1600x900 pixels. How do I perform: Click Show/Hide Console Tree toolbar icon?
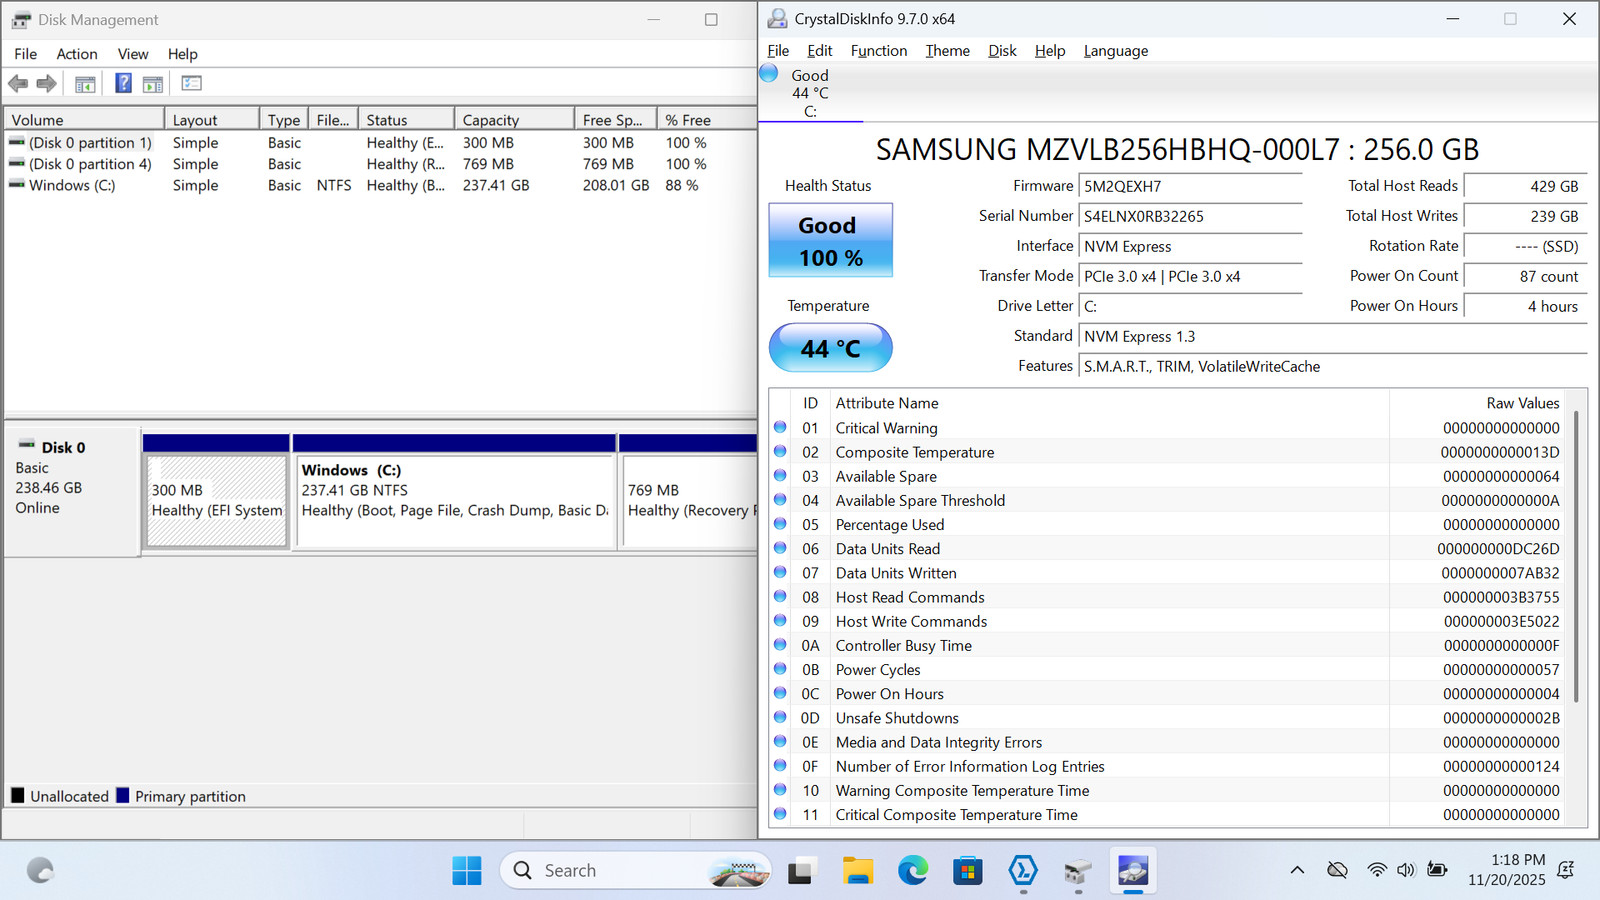pos(85,84)
